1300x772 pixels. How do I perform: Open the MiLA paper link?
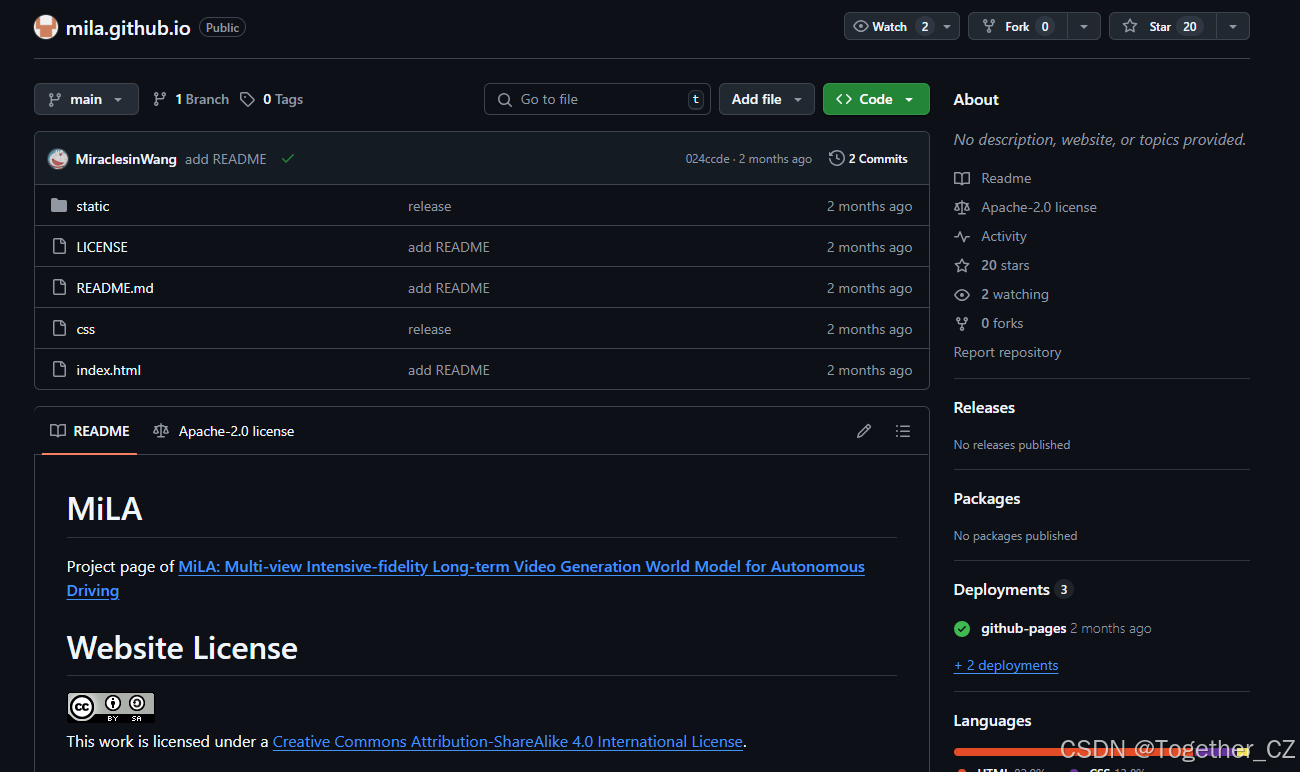point(520,566)
